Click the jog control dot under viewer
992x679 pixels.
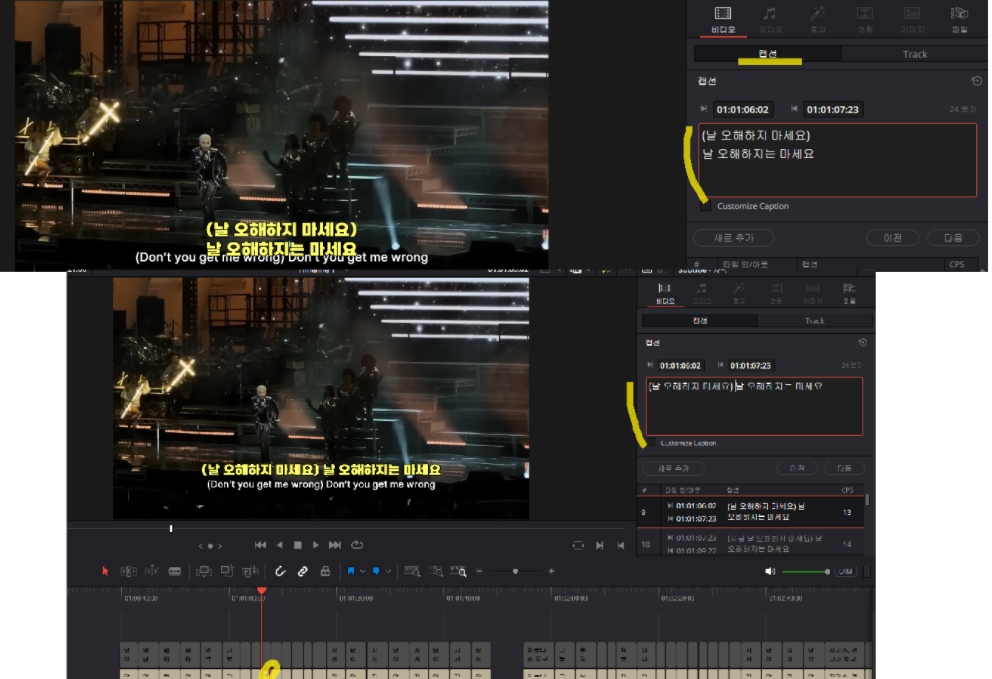point(210,546)
